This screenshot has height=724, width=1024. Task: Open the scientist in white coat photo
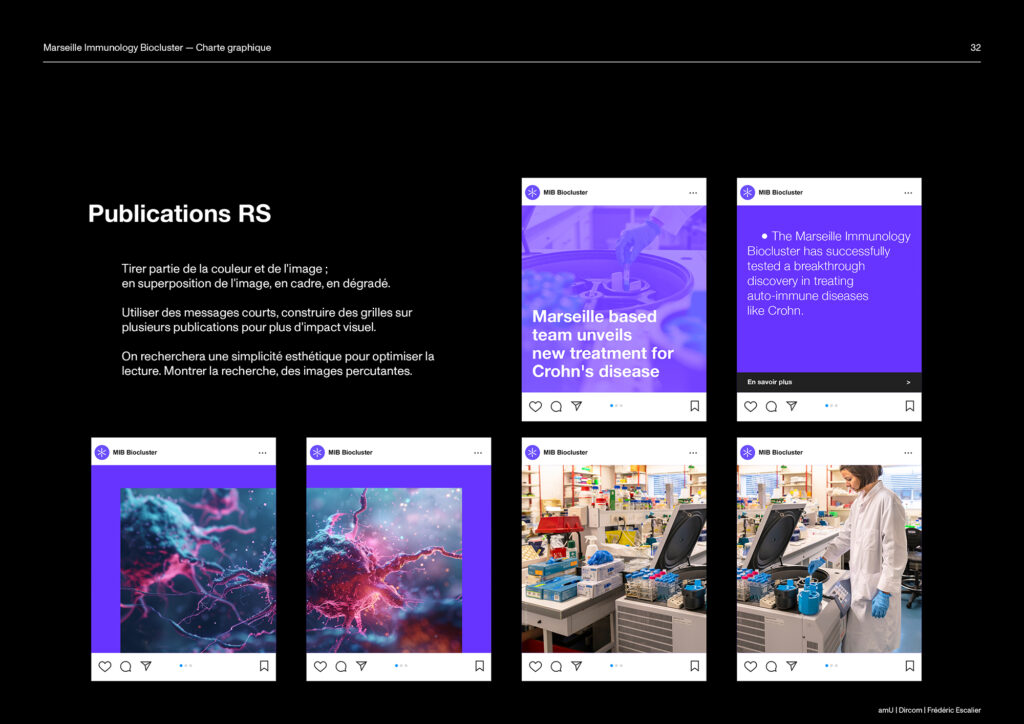point(829,559)
